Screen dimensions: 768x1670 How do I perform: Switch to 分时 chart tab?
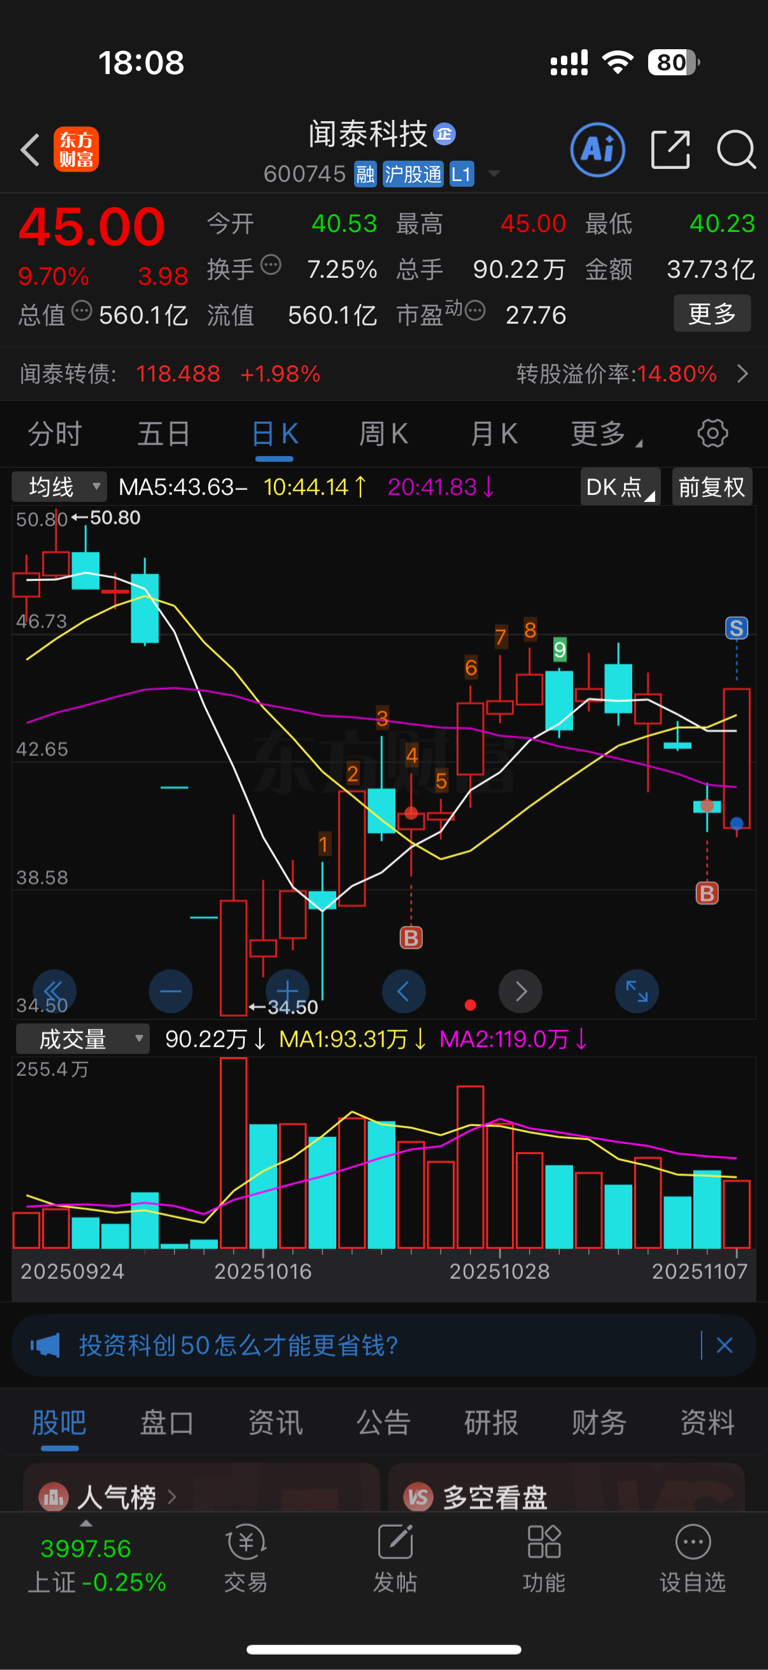(55, 434)
